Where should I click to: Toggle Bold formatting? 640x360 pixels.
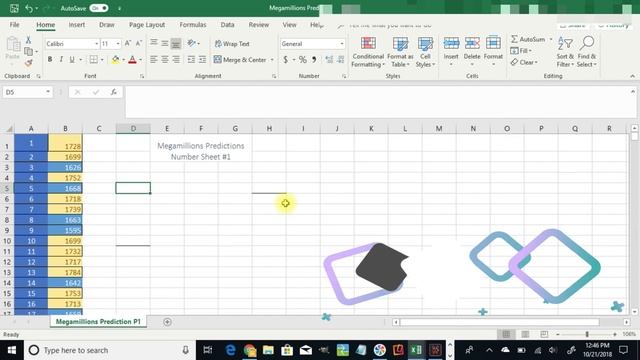50,60
